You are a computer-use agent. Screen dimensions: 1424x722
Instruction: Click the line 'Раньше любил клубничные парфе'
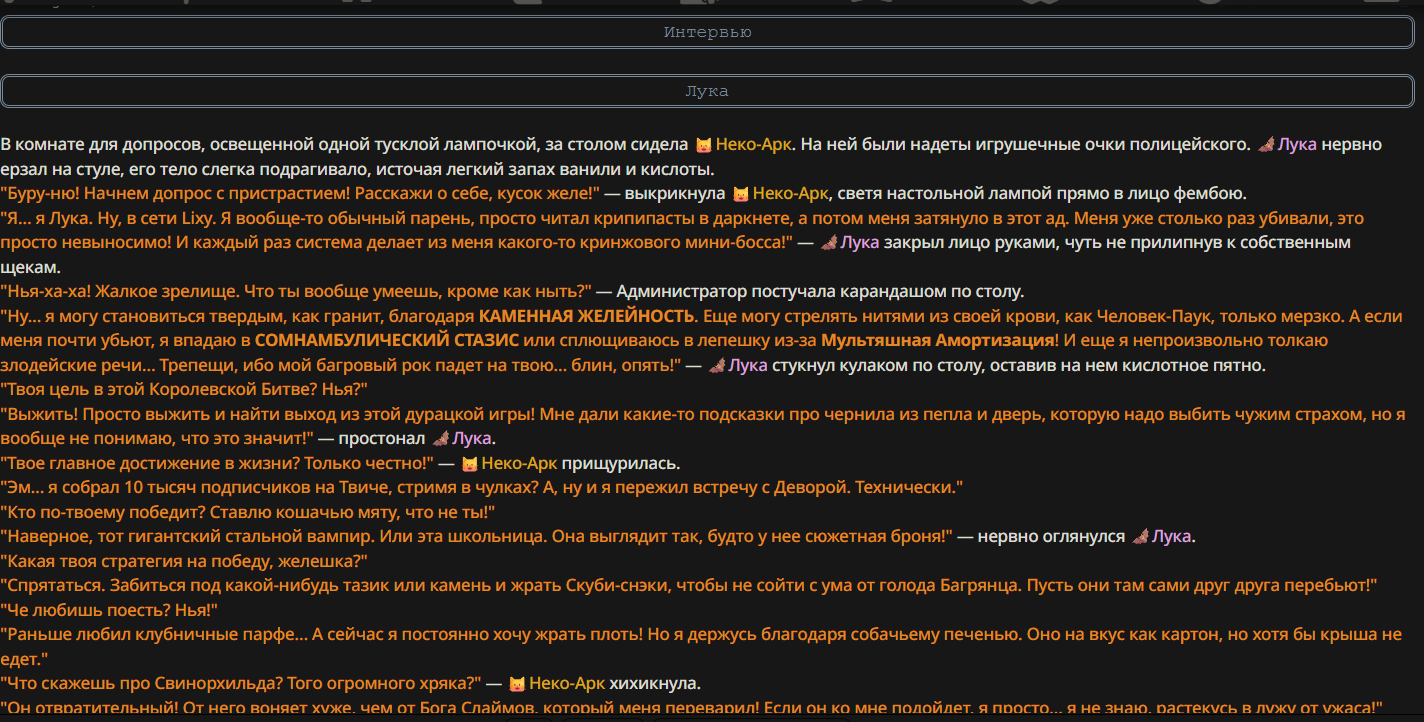pyautogui.click(x=701, y=647)
